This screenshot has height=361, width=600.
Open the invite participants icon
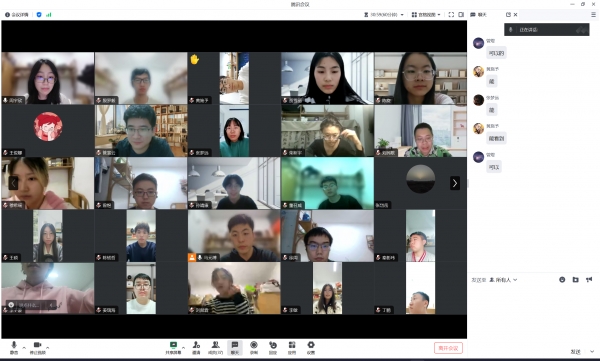196,347
